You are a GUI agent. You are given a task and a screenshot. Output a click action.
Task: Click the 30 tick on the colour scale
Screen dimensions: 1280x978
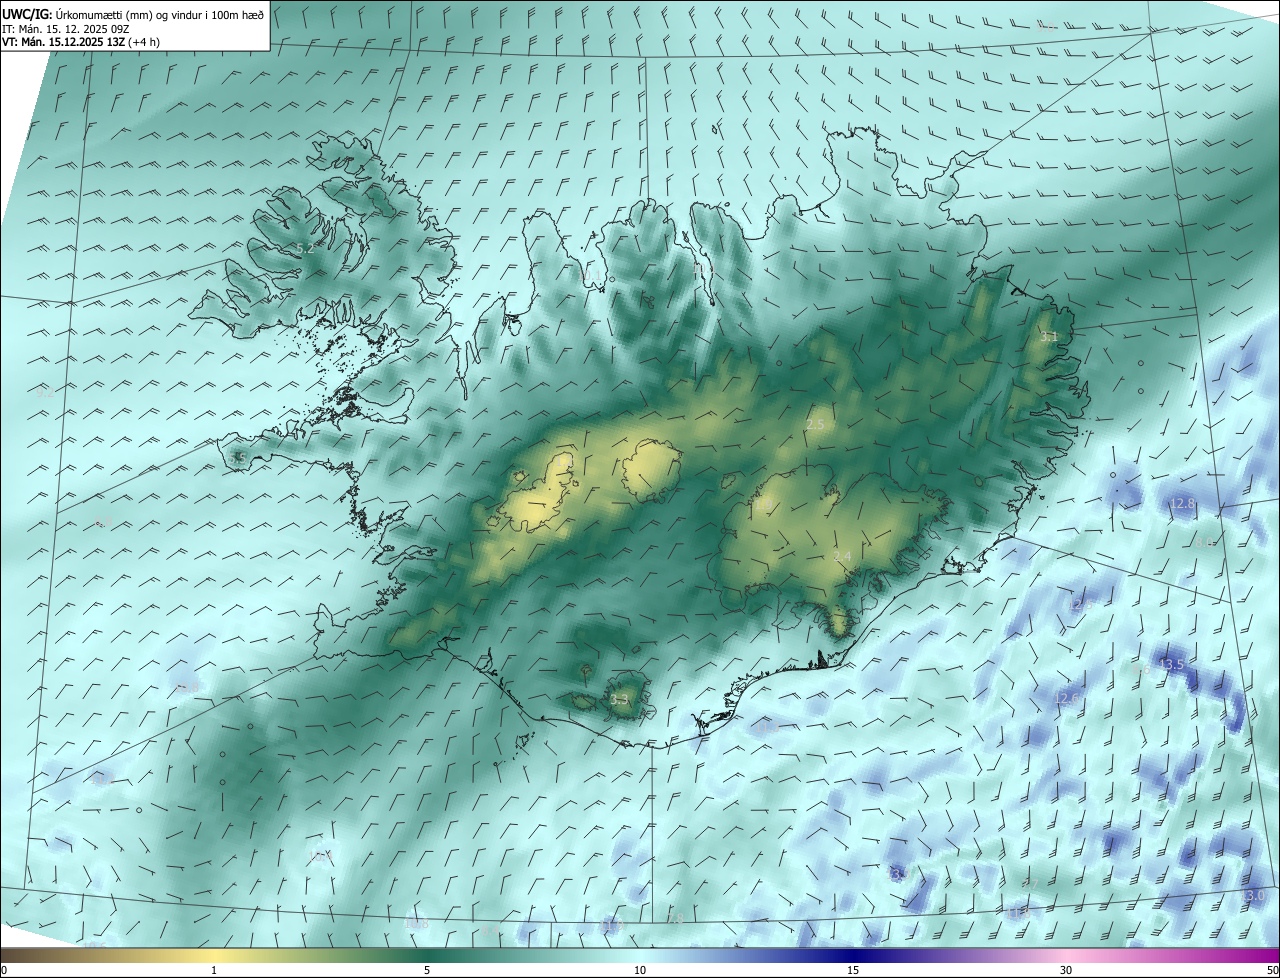point(1066,970)
